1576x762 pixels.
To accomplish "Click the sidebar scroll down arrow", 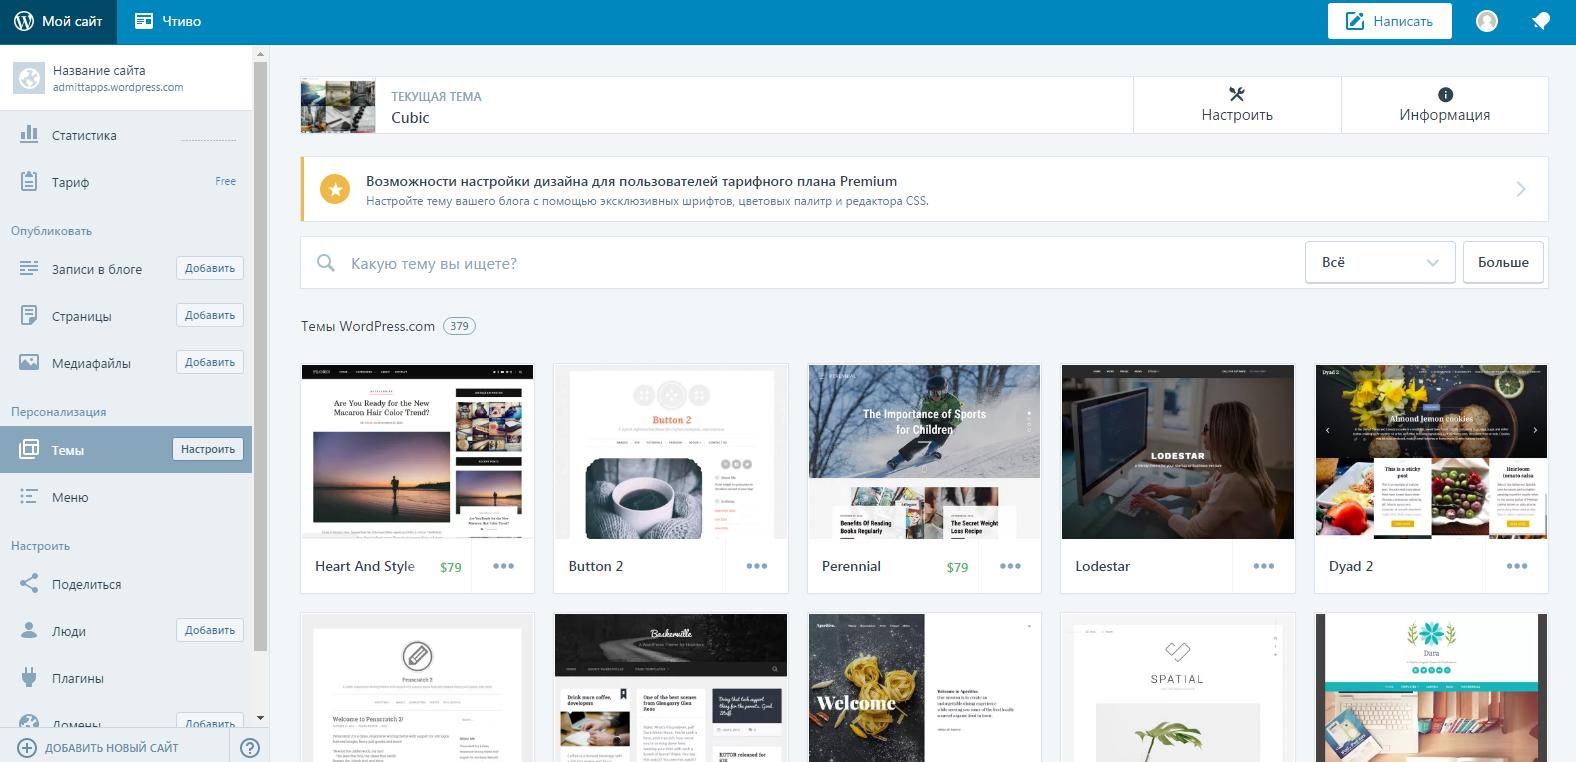I will tap(260, 718).
